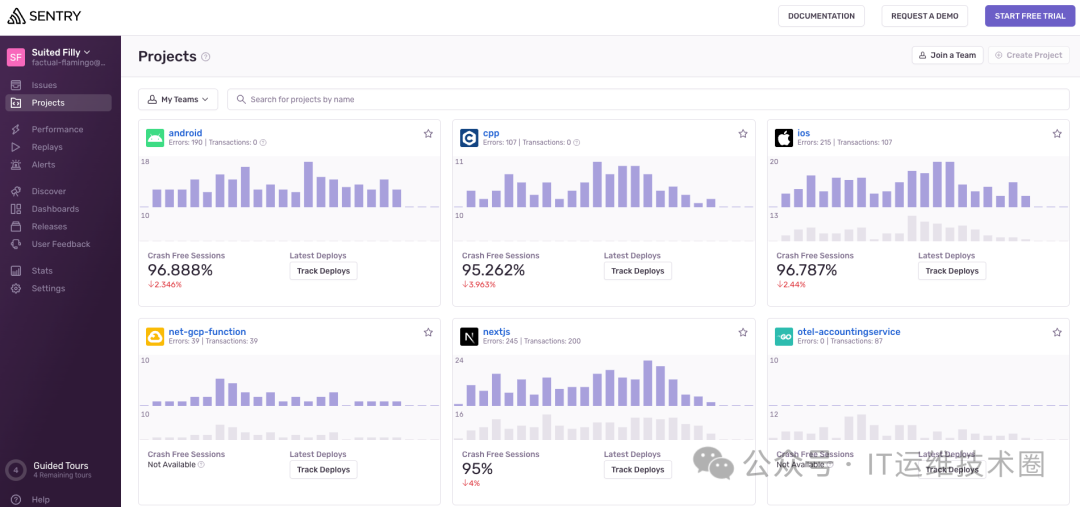The image size is (1080, 507).
Task: Star the net-gcp-function project
Action: pyautogui.click(x=428, y=332)
